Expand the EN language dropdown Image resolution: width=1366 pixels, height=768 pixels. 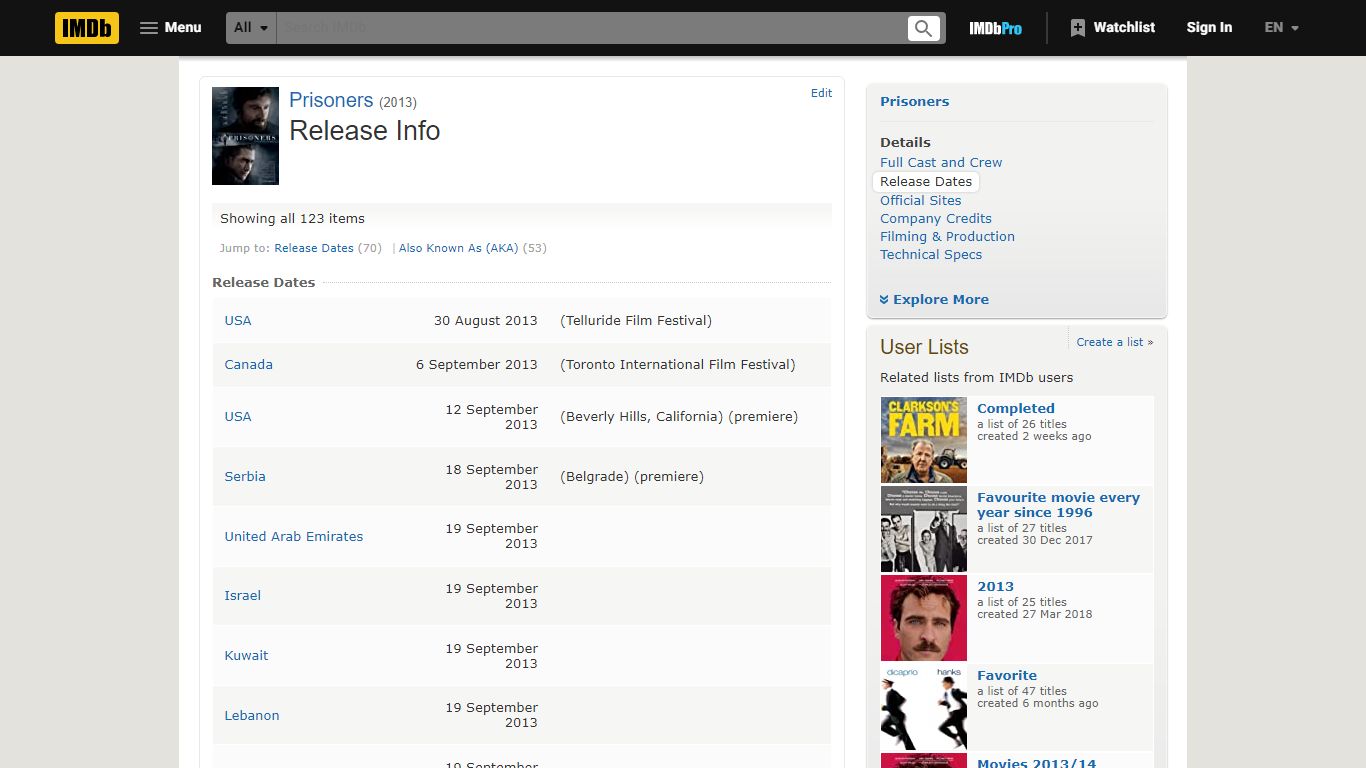point(1281,28)
